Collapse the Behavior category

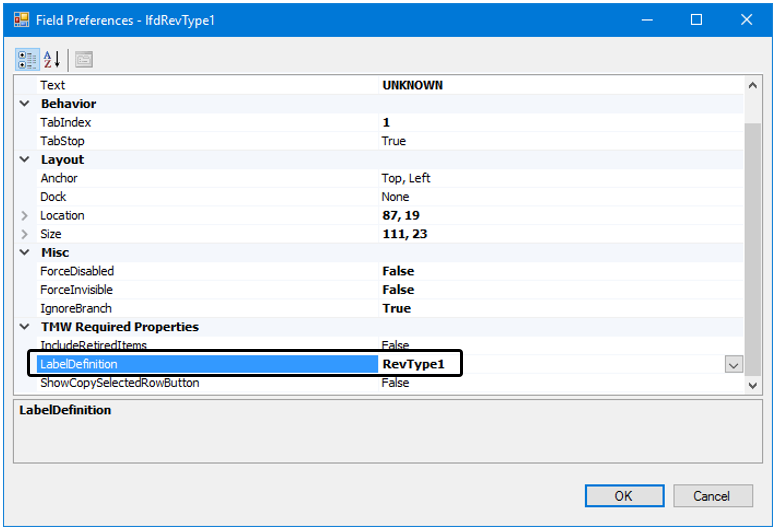point(25,104)
